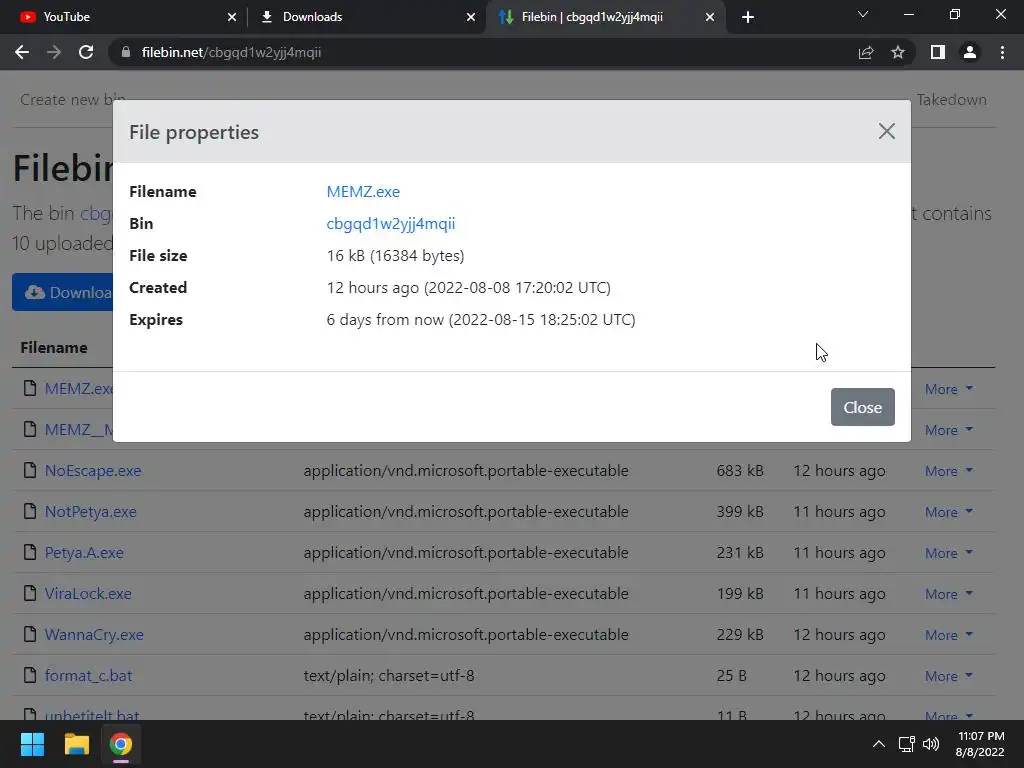This screenshot has height=768, width=1024.
Task: Open the network tray icon
Action: click(x=906, y=744)
